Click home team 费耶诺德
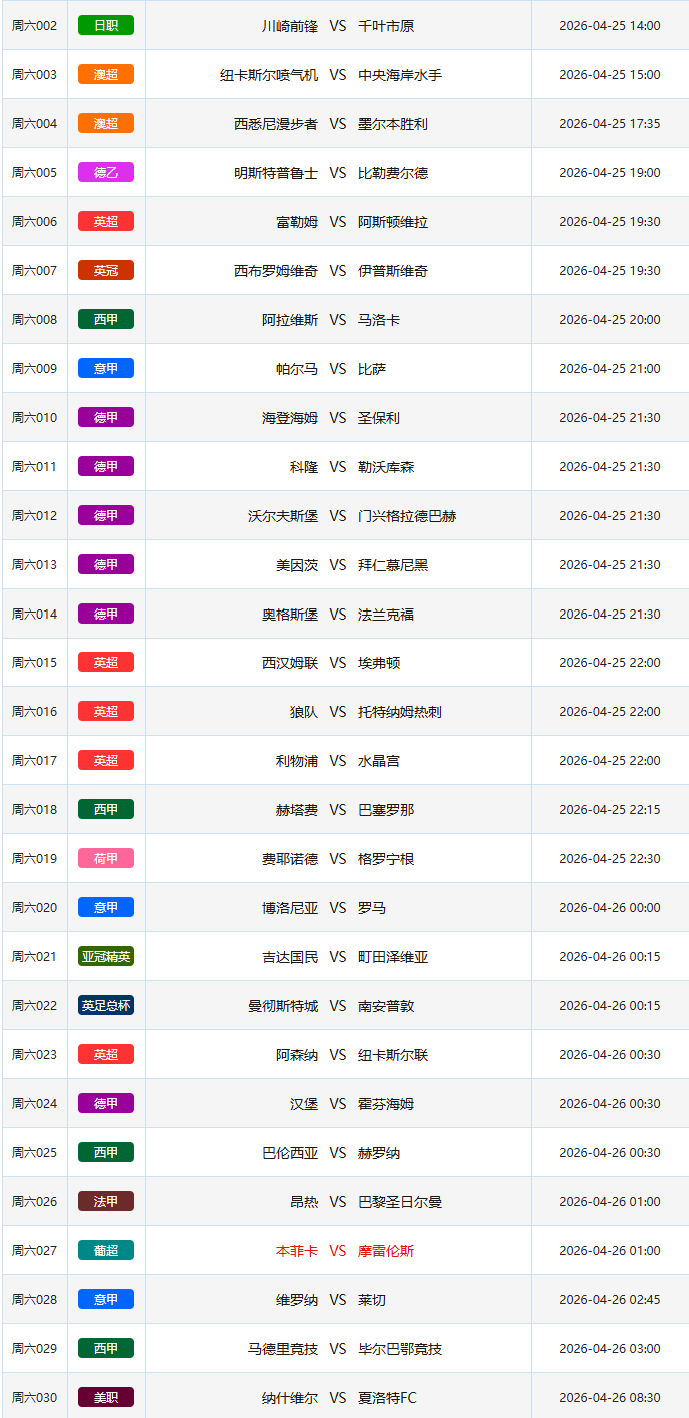This screenshot has width=689, height=1418. click(x=290, y=859)
